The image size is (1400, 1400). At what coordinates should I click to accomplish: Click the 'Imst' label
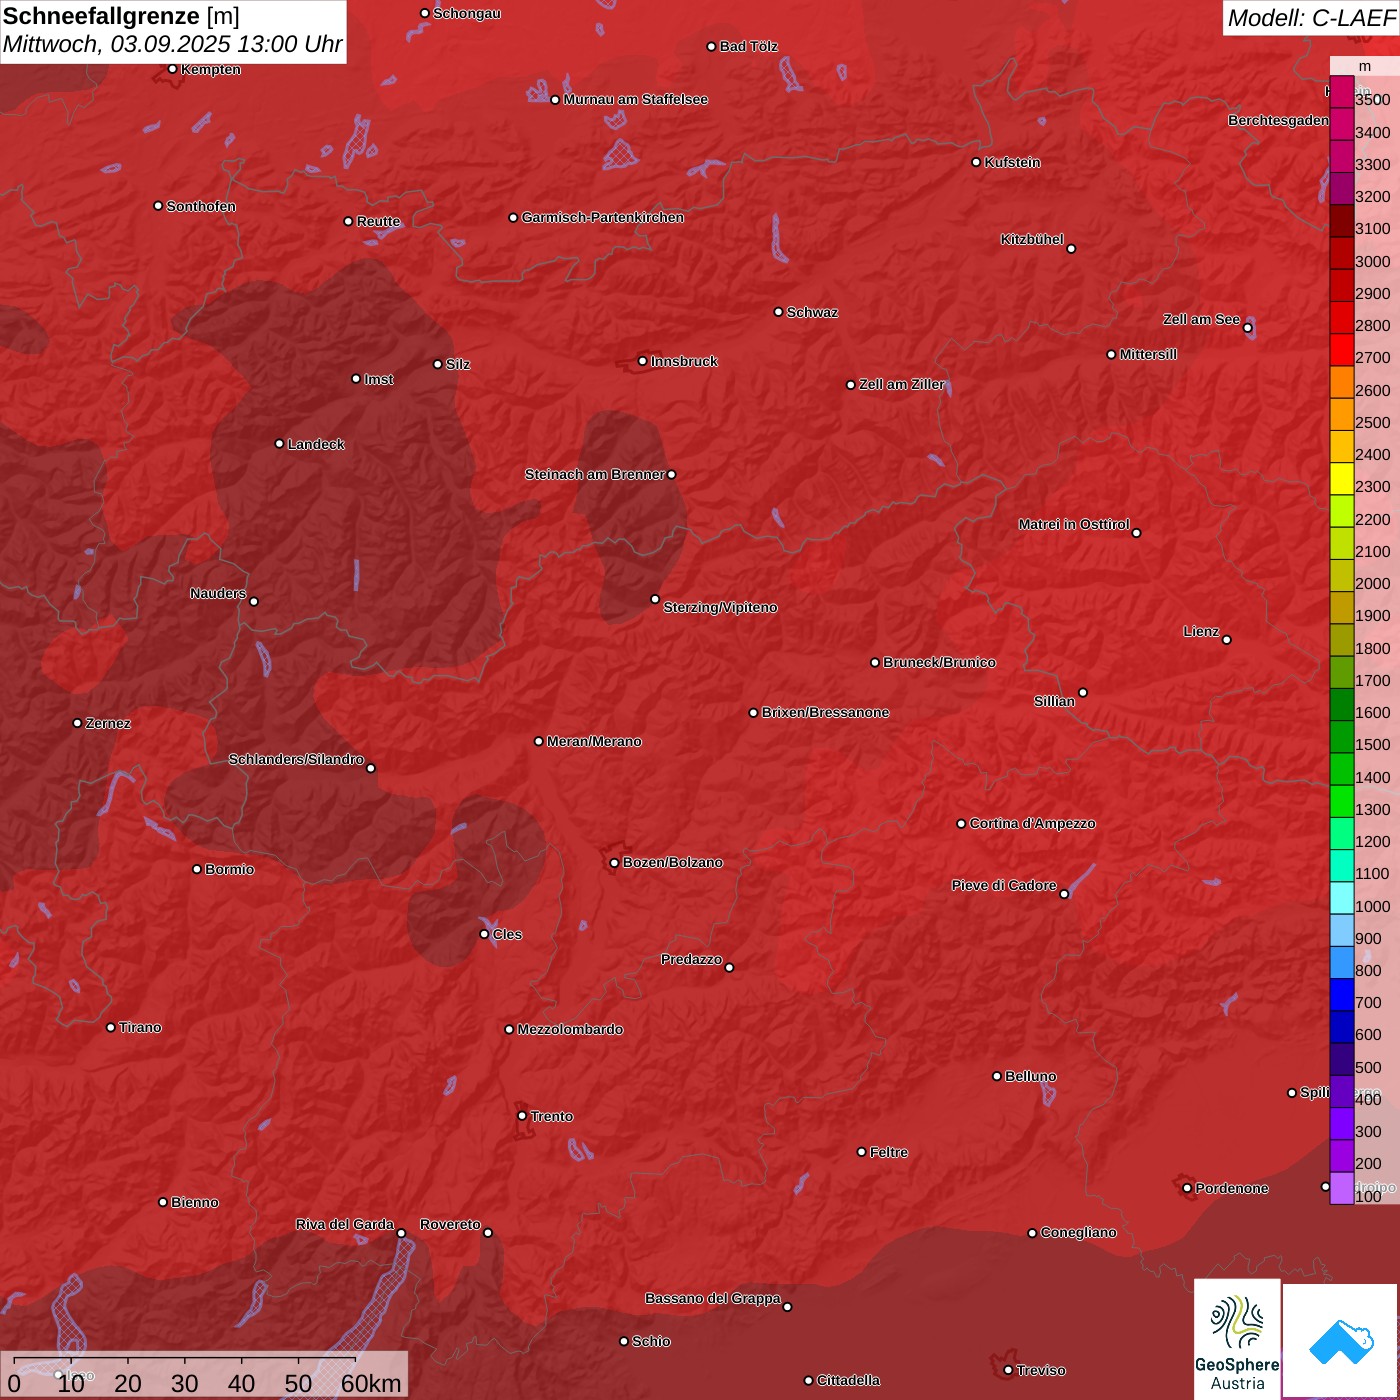pos(379,379)
